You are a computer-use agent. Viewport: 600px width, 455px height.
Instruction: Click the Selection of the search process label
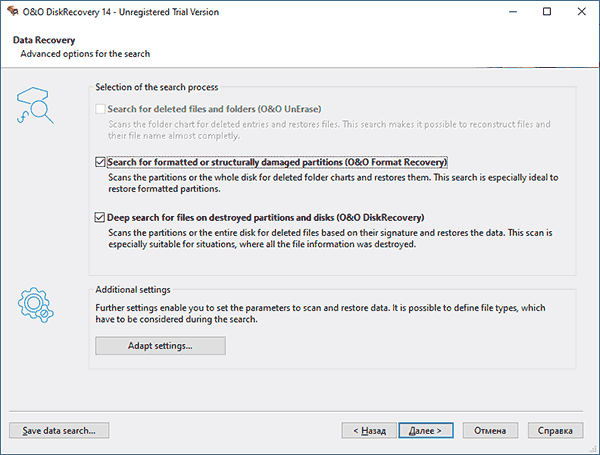[156, 88]
